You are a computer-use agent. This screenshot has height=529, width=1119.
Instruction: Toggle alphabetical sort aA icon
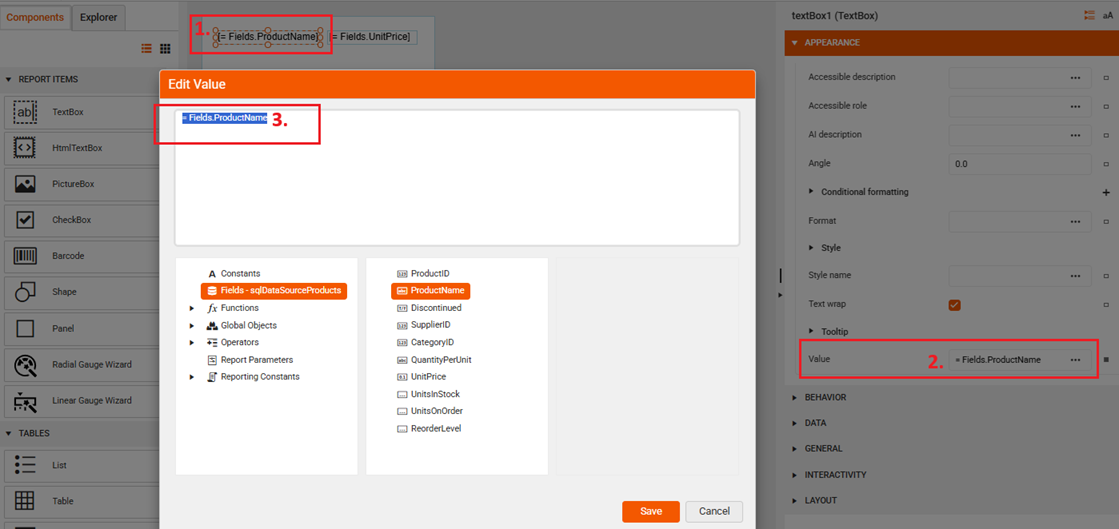click(1108, 15)
